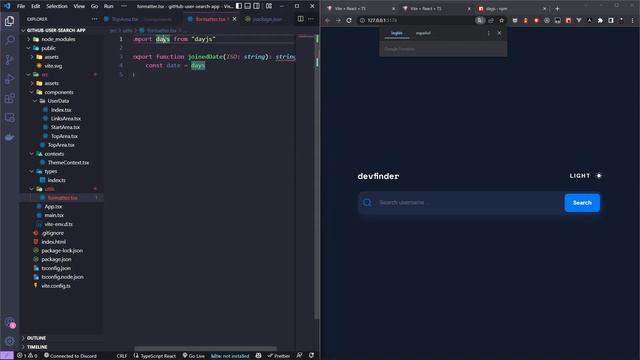Open the Extensions view
640x360 pixels.
pyautogui.click(x=9, y=98)
